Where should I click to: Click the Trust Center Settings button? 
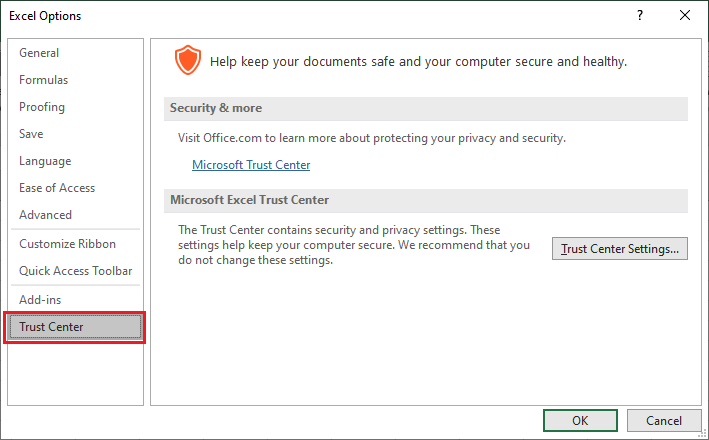point(620,249)
